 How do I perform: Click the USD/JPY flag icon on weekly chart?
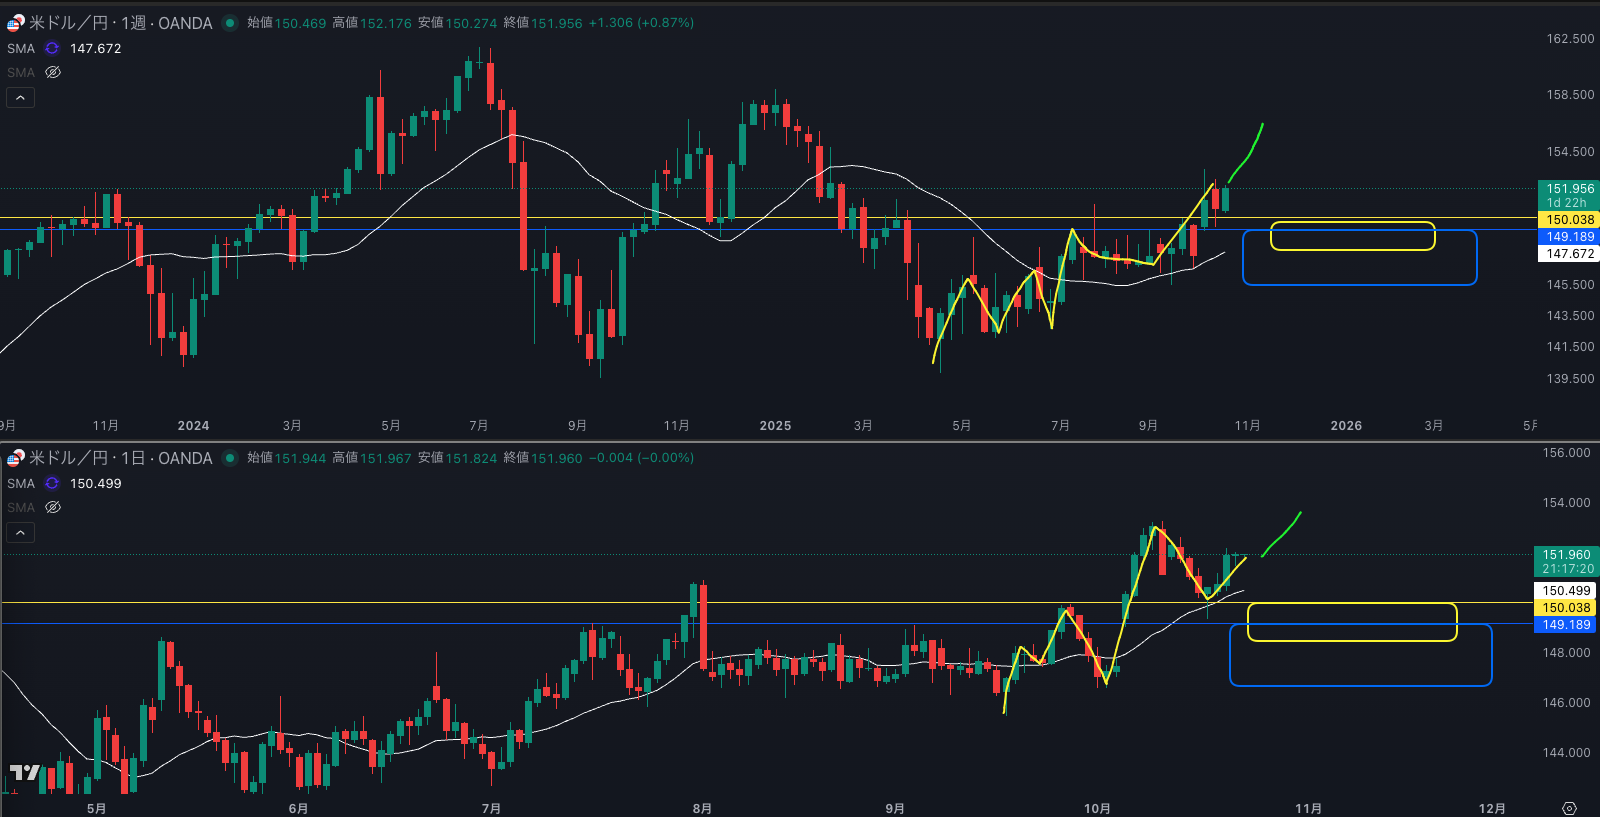(15, 23)
